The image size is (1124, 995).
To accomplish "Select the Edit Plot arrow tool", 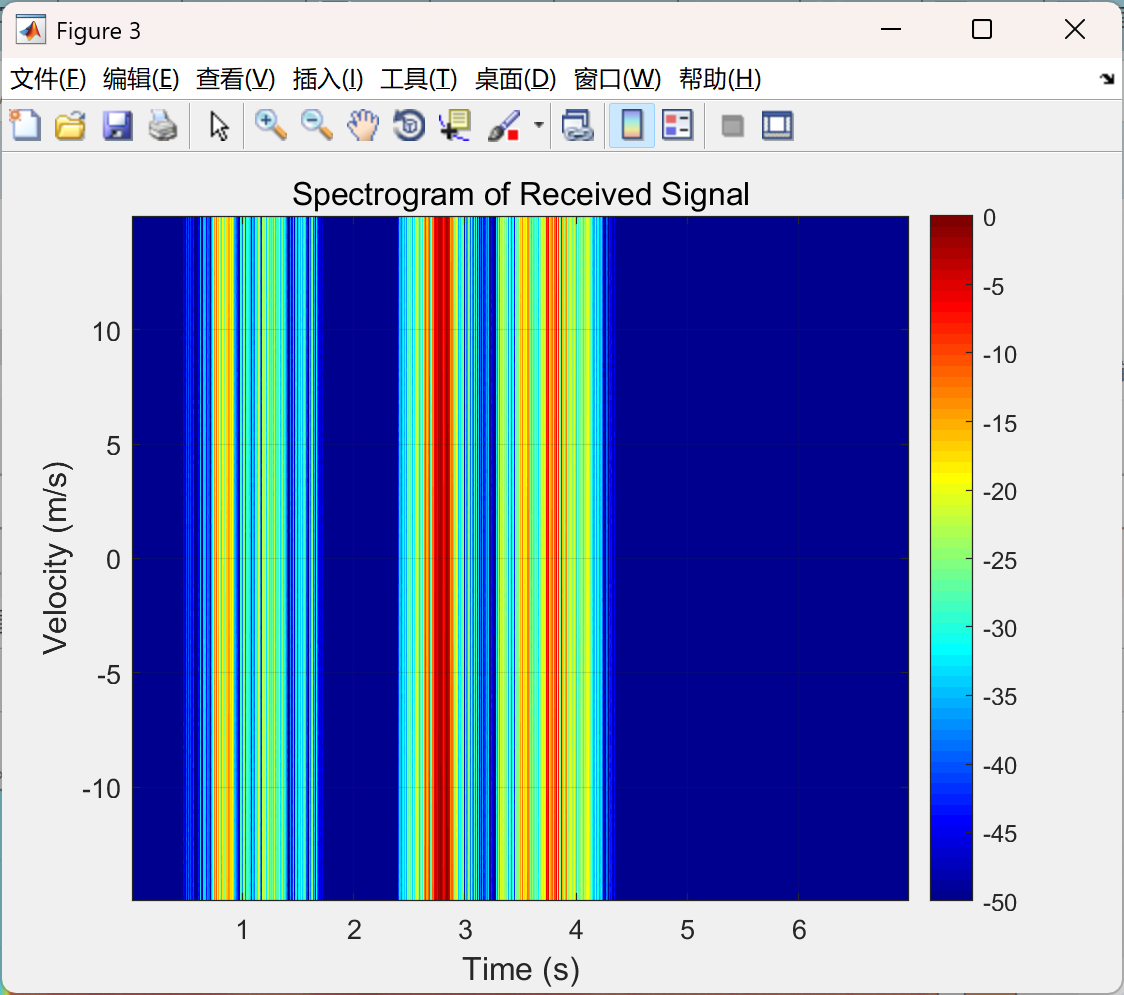I will tap(219, 126).
